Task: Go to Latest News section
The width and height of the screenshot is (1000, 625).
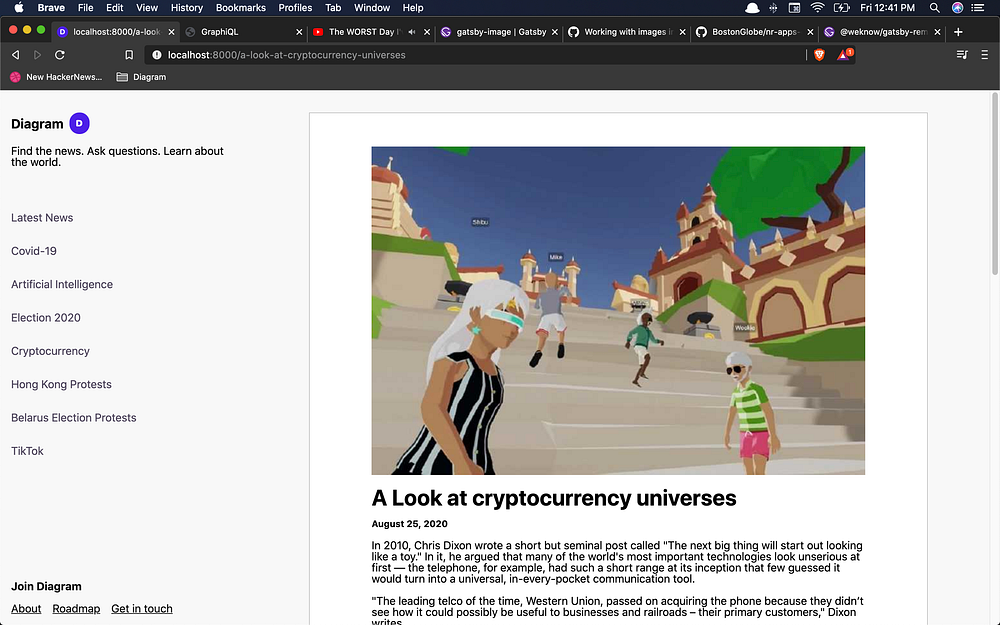Action: point(42,217)
